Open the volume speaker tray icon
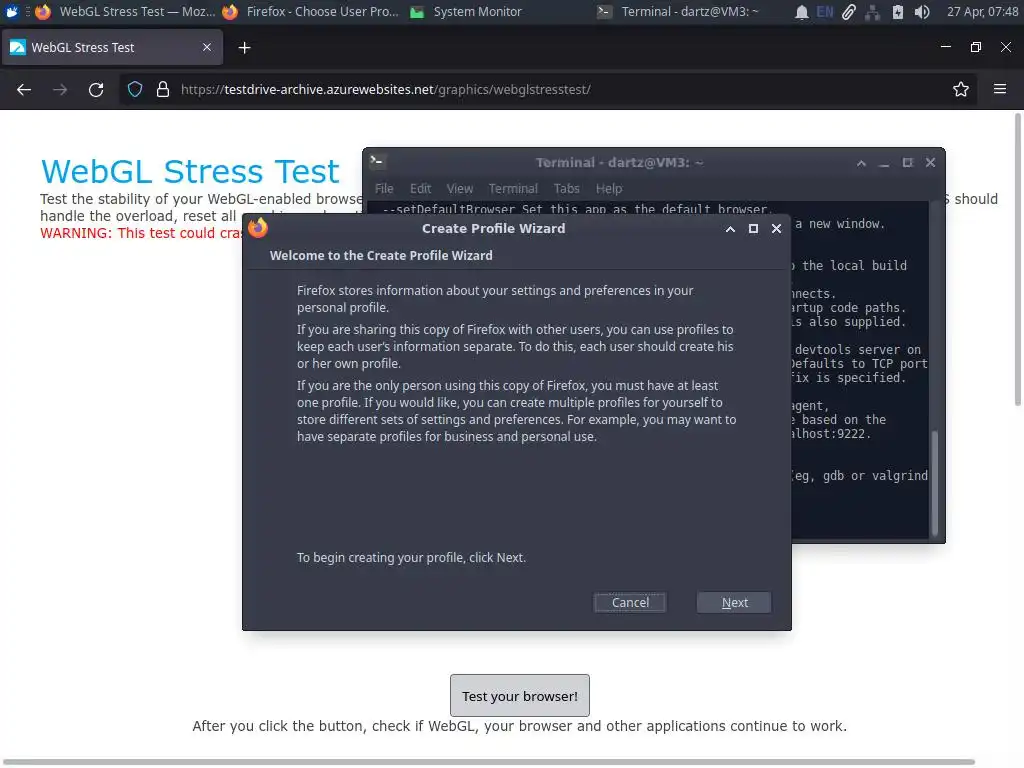1024x768 pixels. 922,12
